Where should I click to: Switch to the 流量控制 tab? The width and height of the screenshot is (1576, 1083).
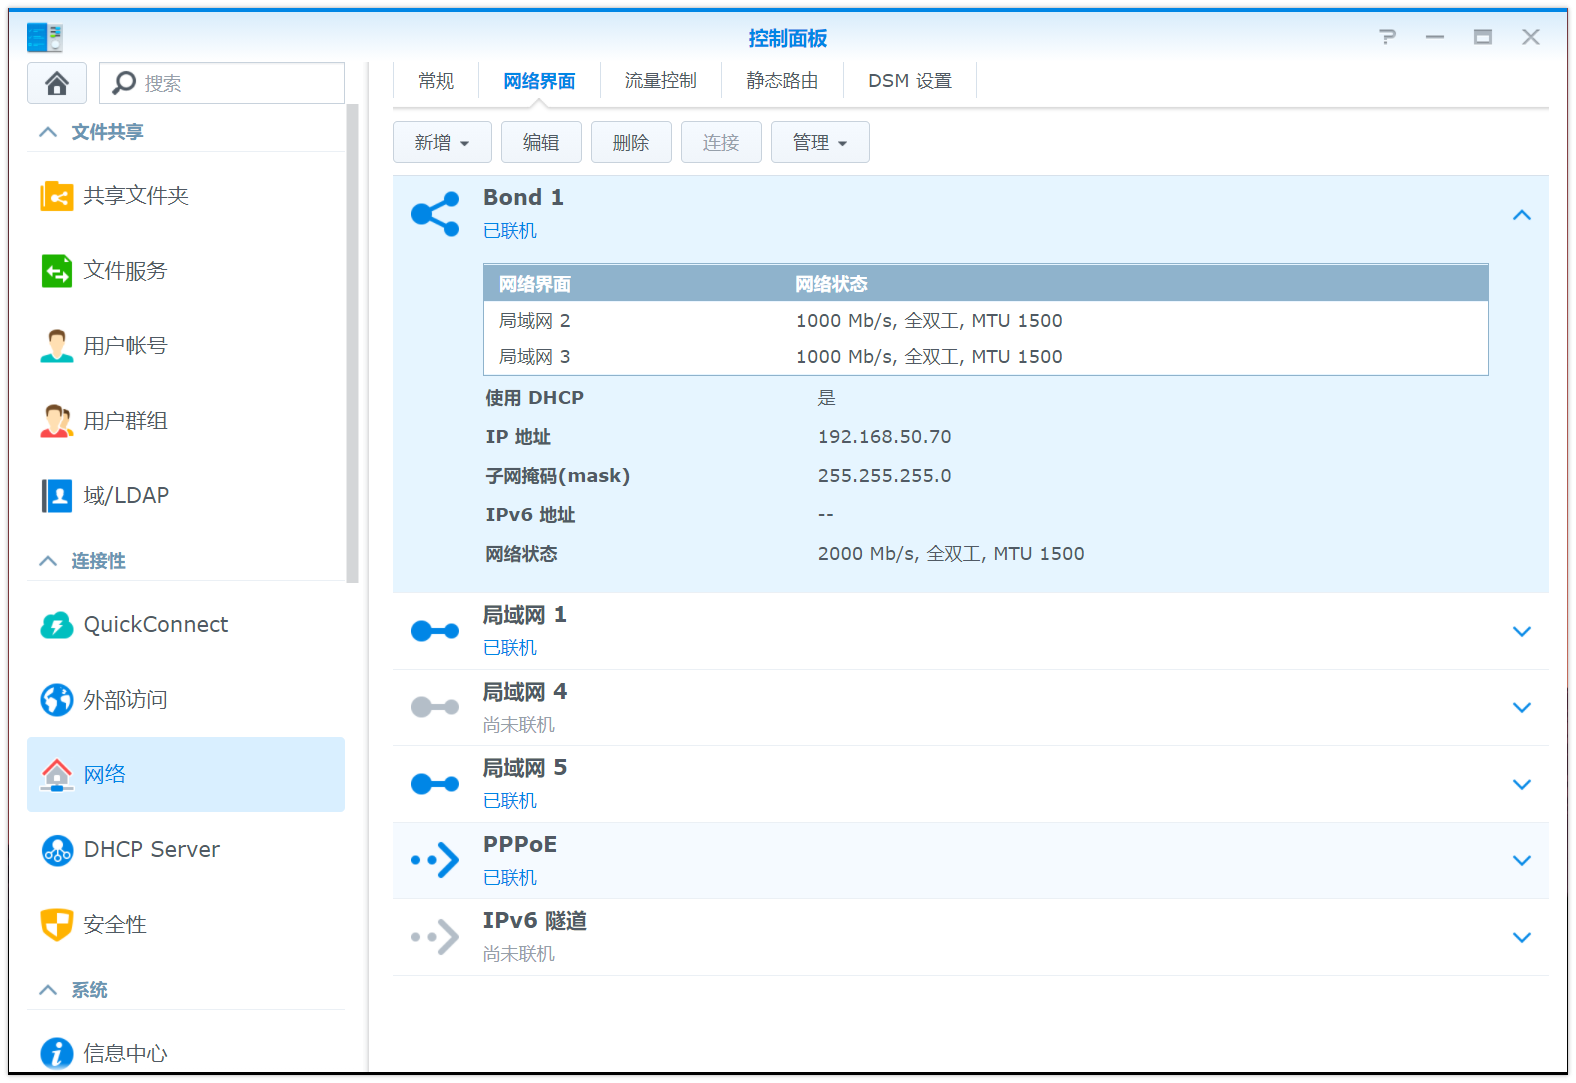click(x=660, y=81)
